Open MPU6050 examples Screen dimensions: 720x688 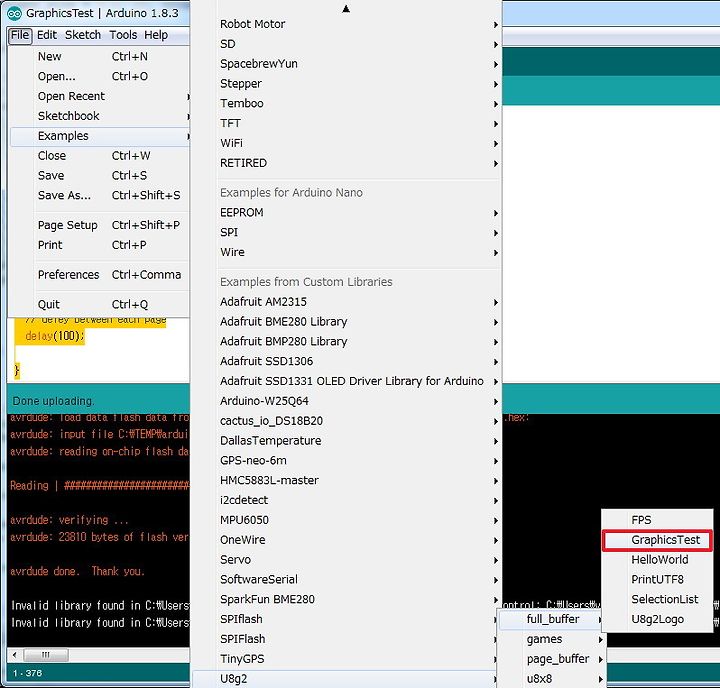point(347,520)
